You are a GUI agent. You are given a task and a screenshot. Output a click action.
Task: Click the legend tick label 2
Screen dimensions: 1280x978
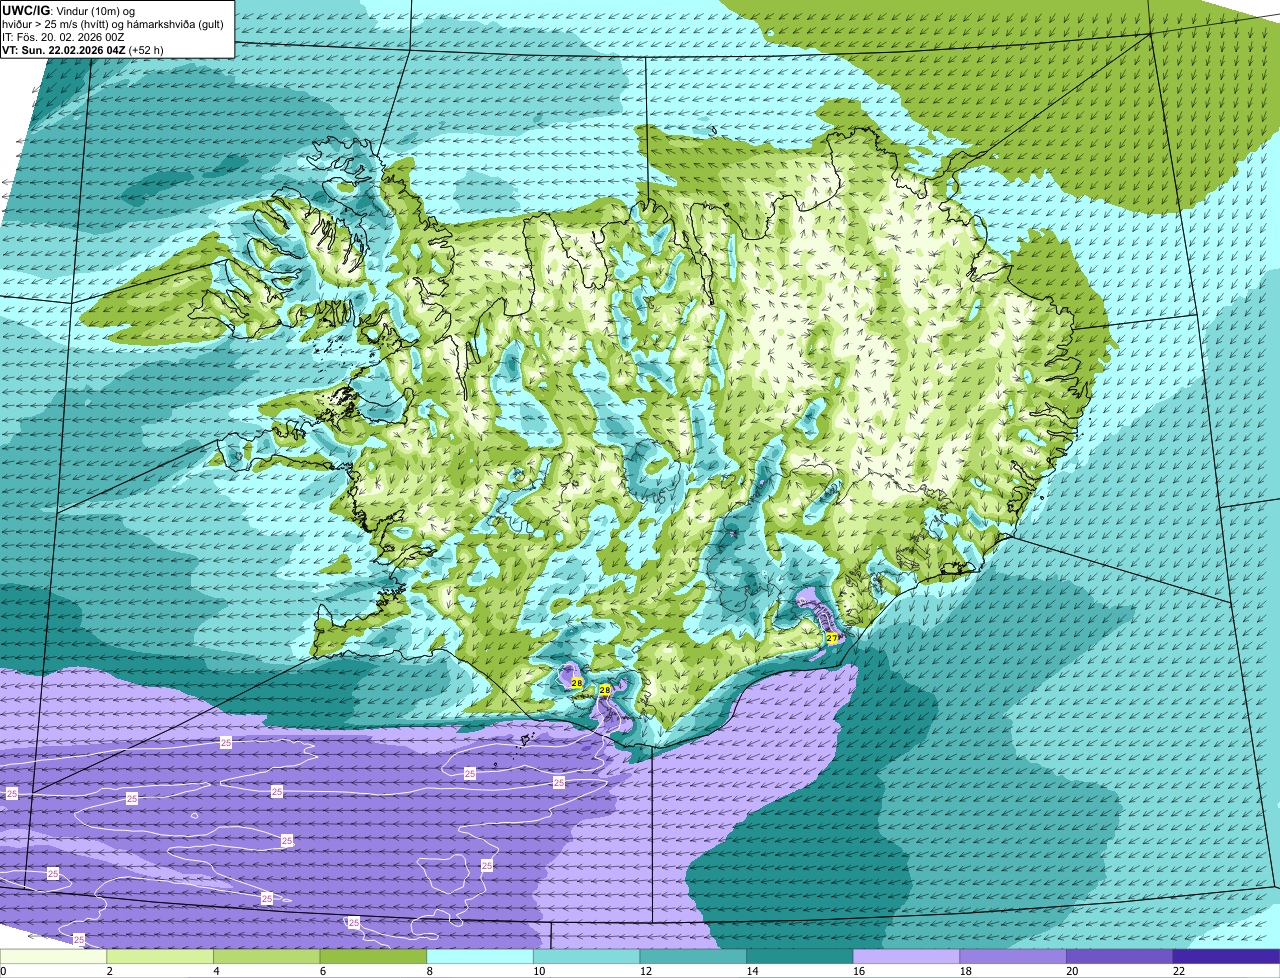coord(109,971)
